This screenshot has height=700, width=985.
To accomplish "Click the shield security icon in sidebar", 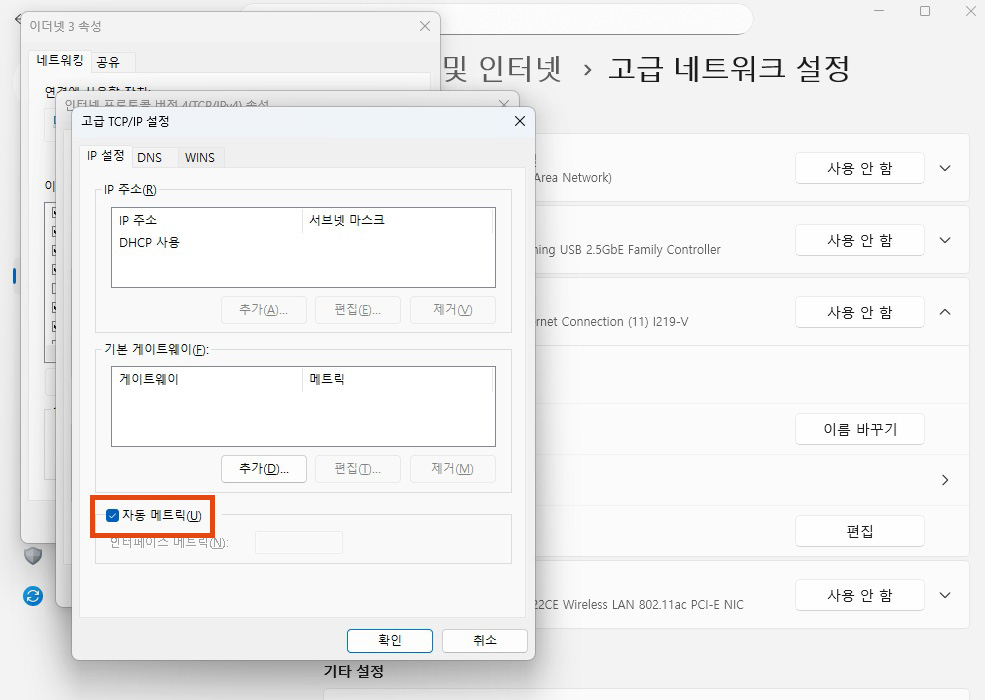I will 33,555.
